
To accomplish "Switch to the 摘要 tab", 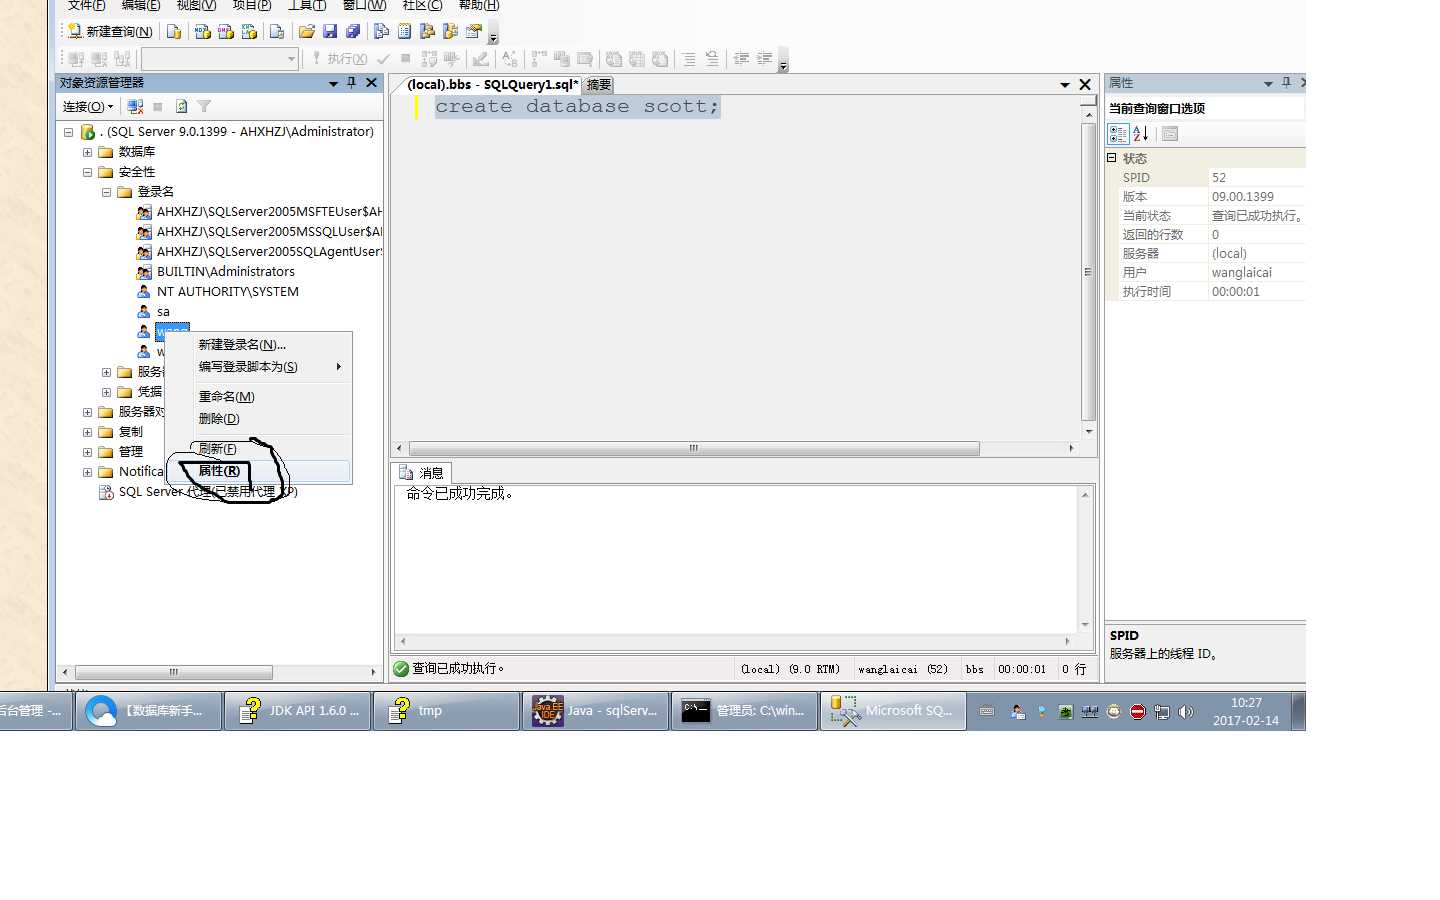I will pyautogui.click(x=598, y=85).
